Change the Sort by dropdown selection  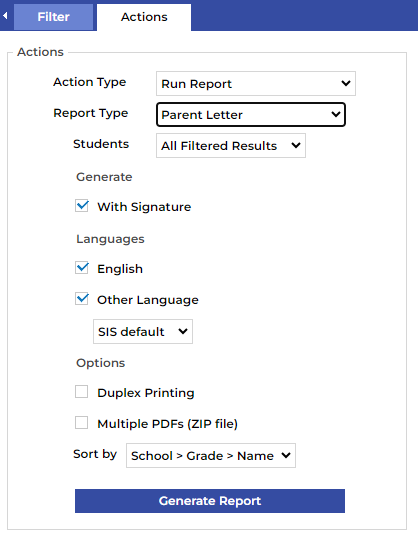point(211,456)
